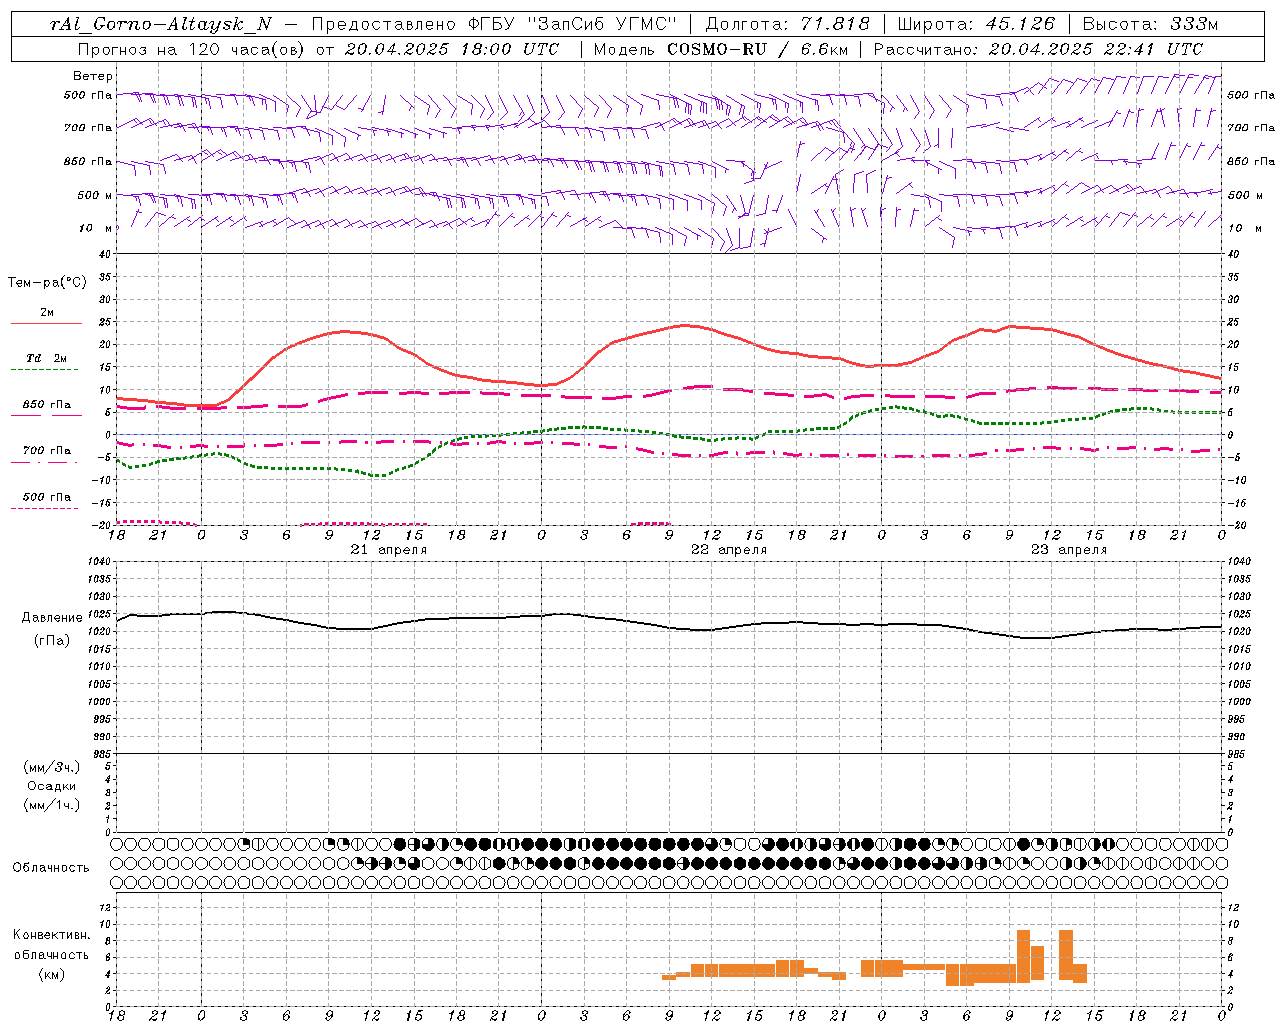
Task: Click the 700 гПа temperature legend label
Action: tap(47, 450)
